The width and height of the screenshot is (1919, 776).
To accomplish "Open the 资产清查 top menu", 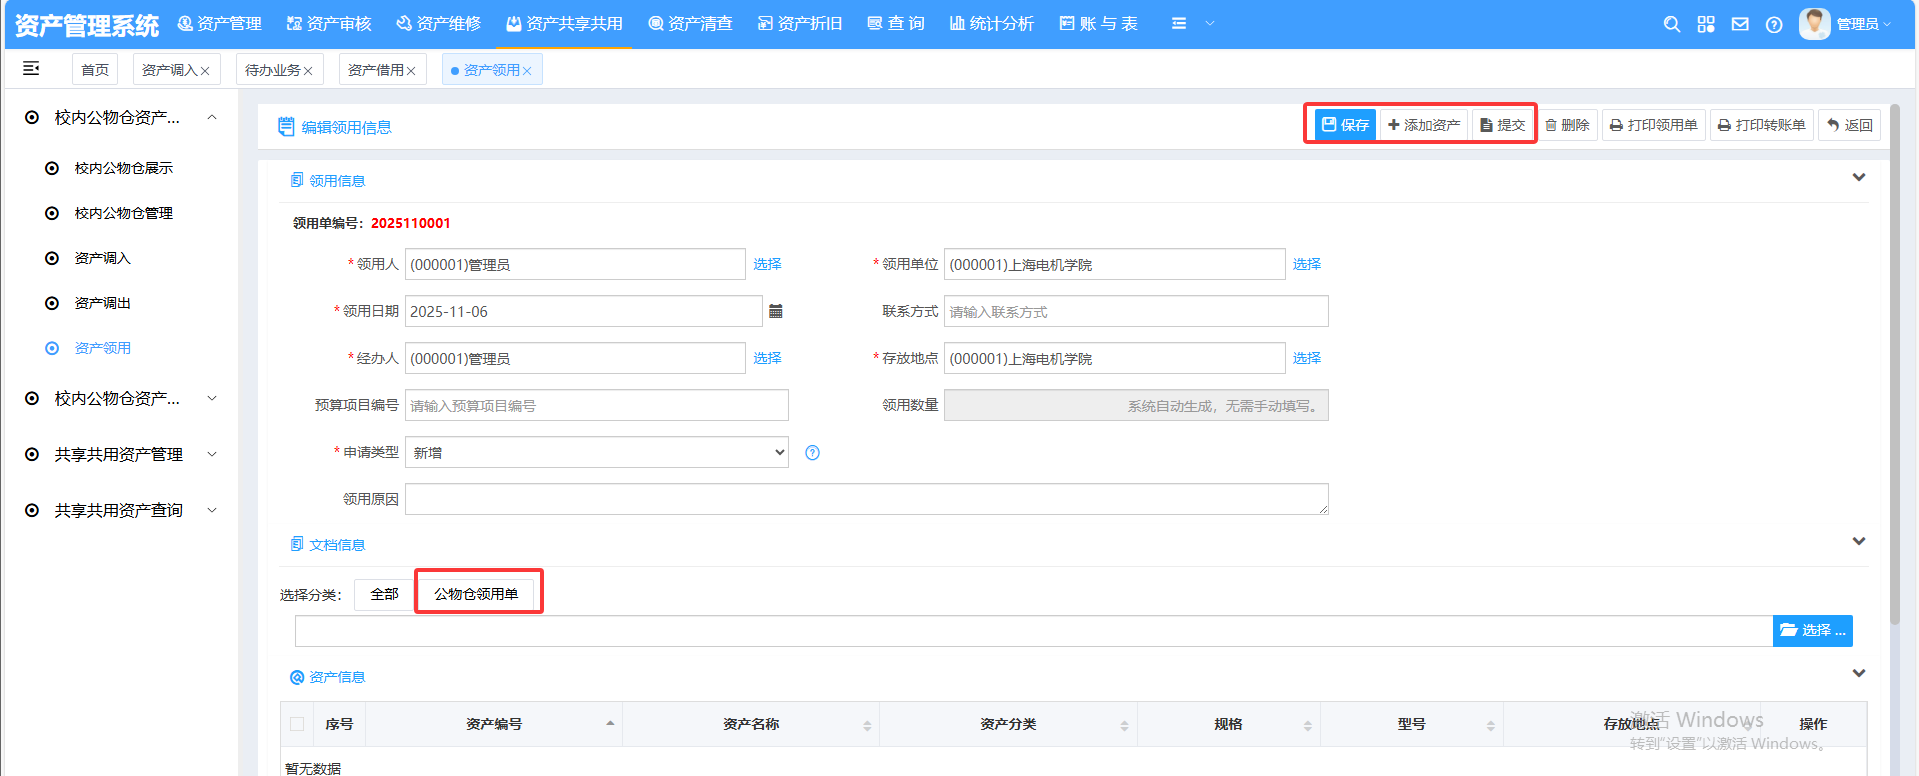I will click(690, 23).
